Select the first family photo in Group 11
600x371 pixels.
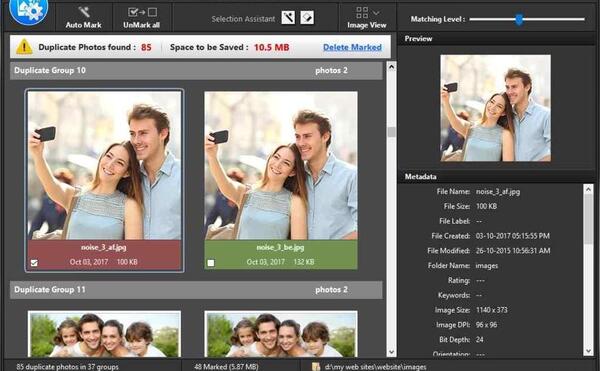(x=104, y=334)
